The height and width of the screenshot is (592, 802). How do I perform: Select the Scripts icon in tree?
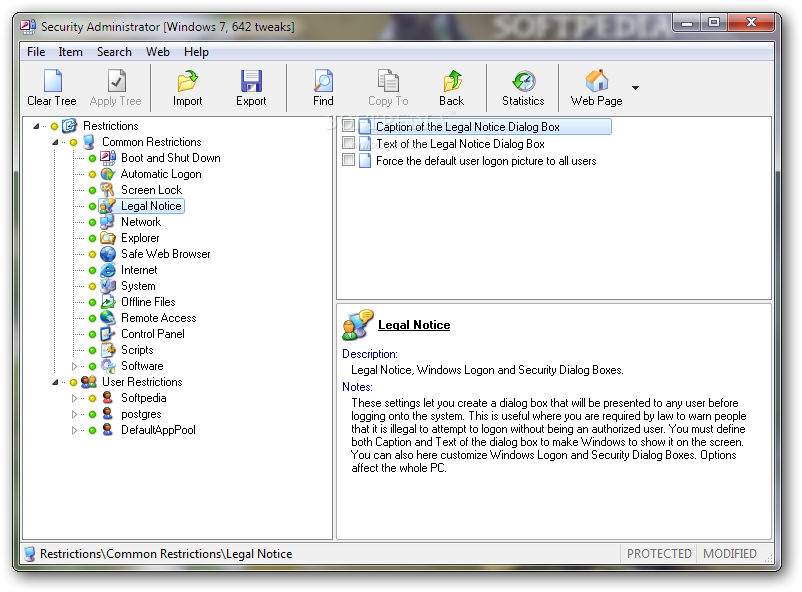(108, 350)
